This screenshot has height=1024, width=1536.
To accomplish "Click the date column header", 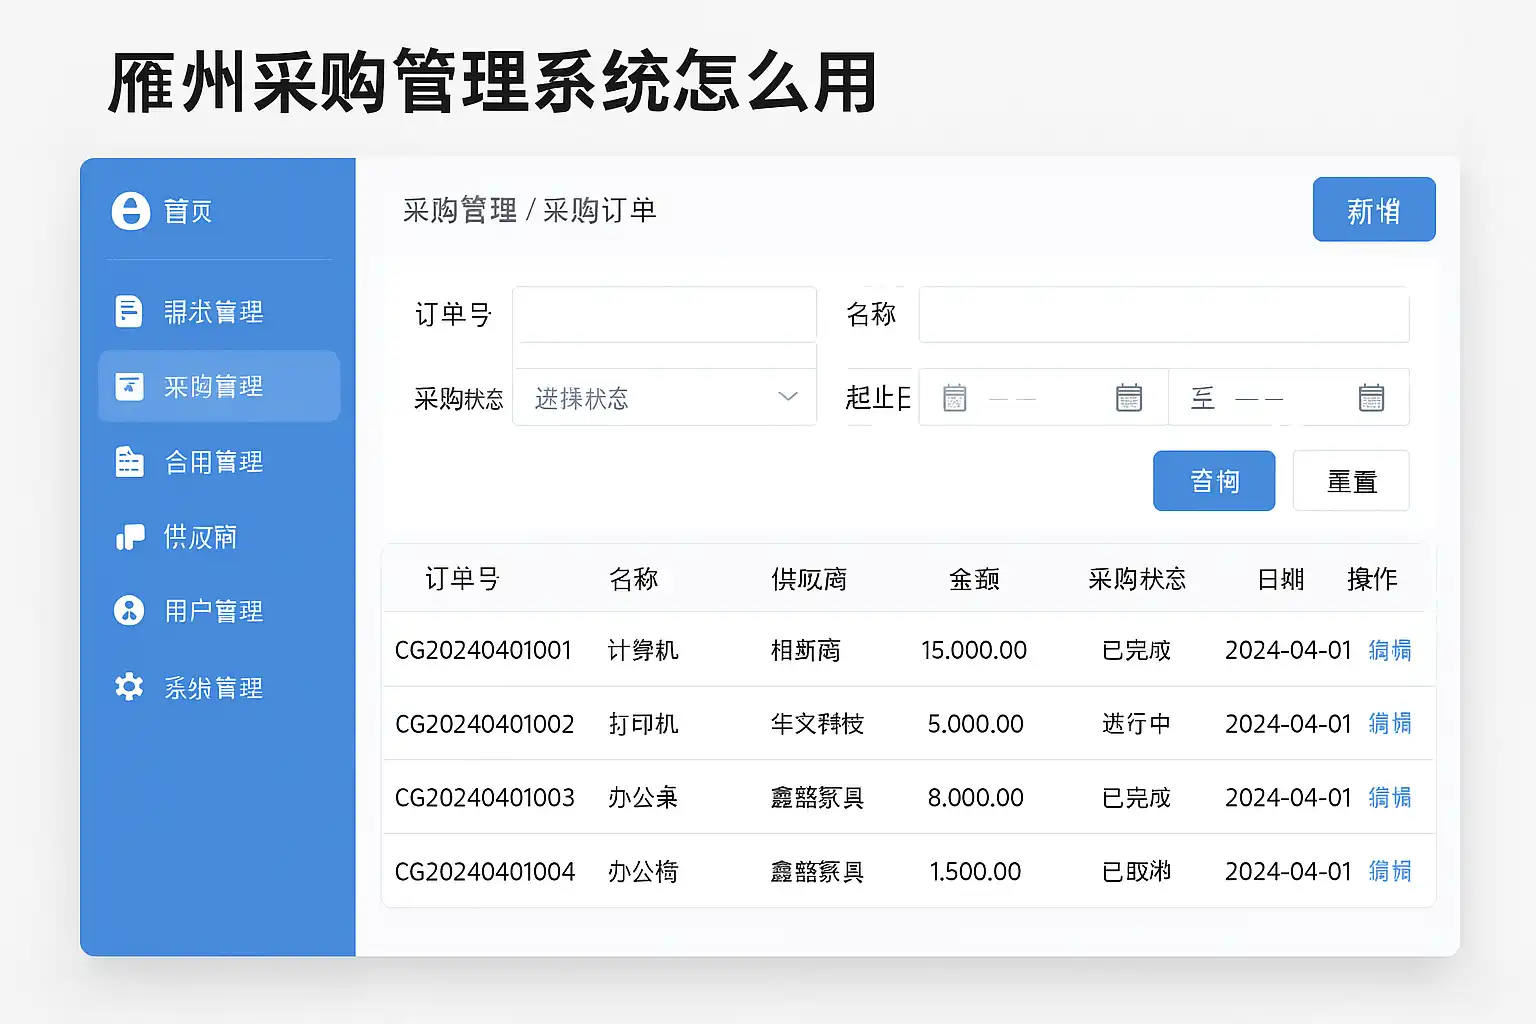I will tap(1281, 579).
